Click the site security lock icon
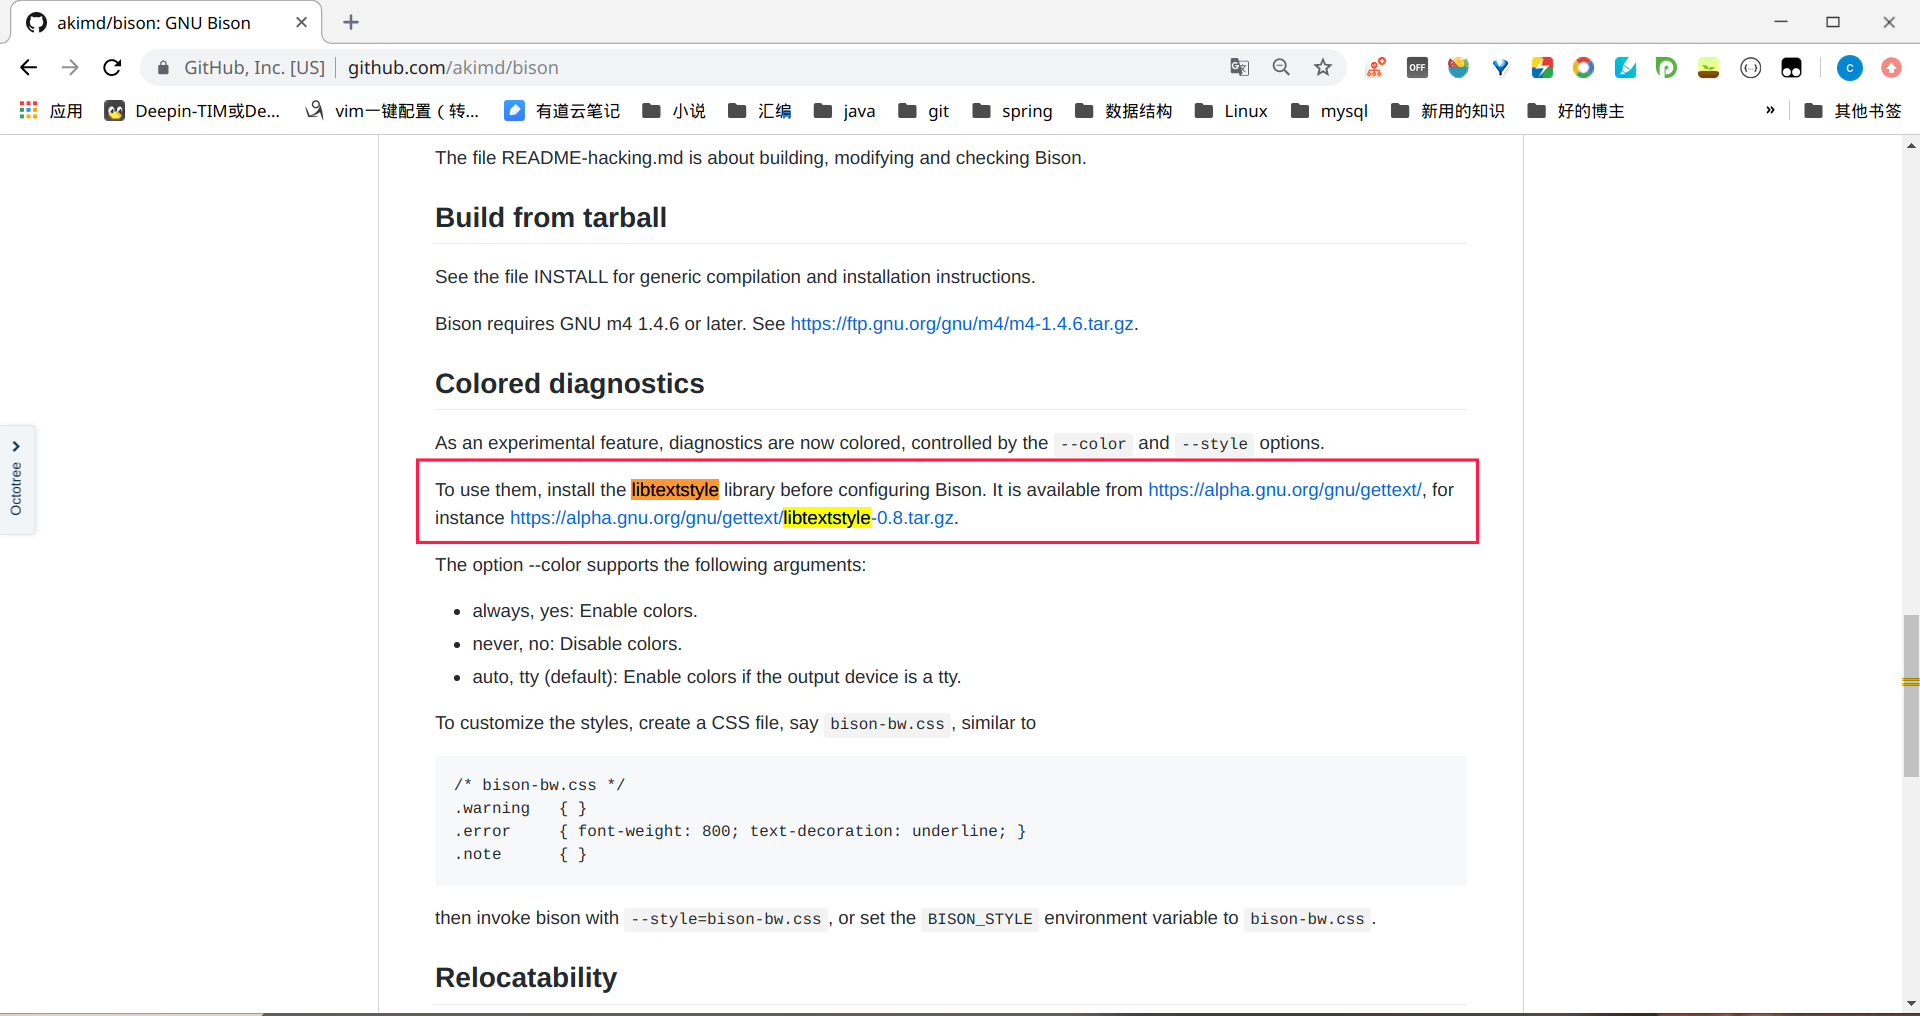The height and width of the screenshot is (1016, 1920). (163, 68)
